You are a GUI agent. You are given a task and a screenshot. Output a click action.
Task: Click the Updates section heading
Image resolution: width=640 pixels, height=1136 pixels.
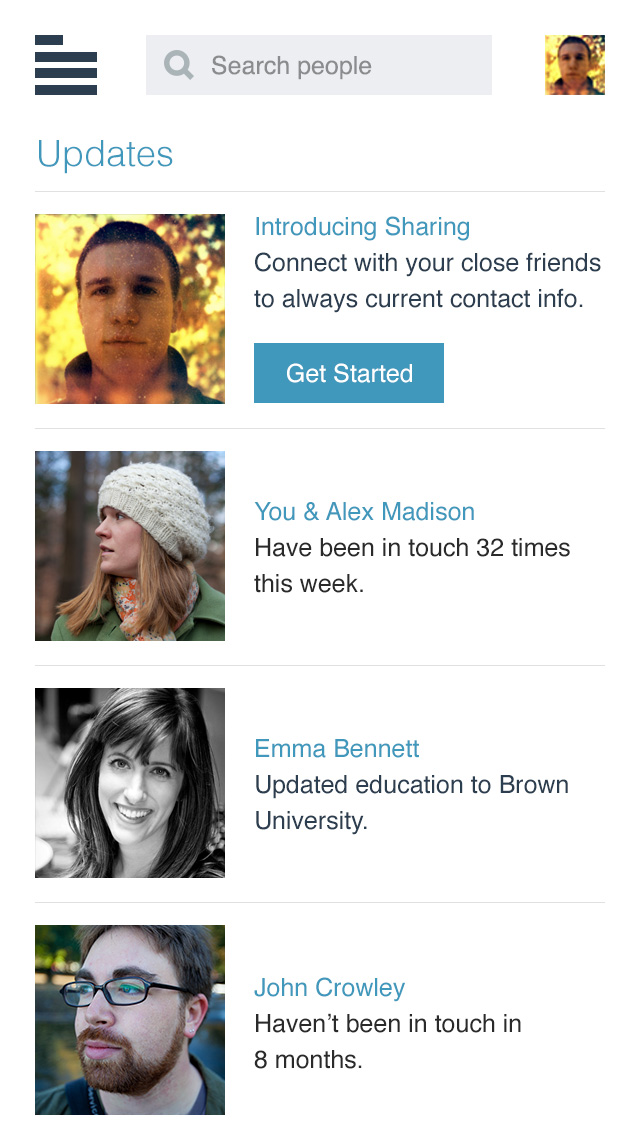[x=105, y=154]
